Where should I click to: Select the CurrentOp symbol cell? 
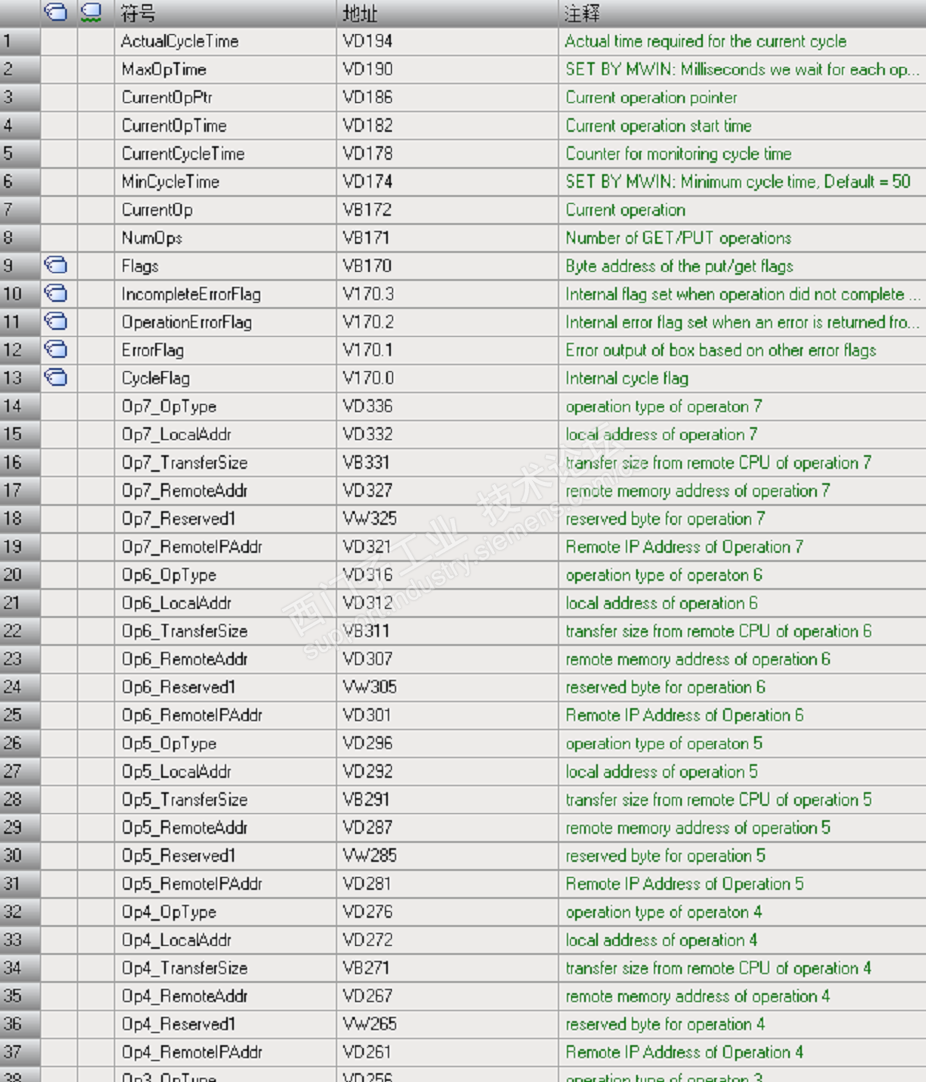(x=226, y=210)
